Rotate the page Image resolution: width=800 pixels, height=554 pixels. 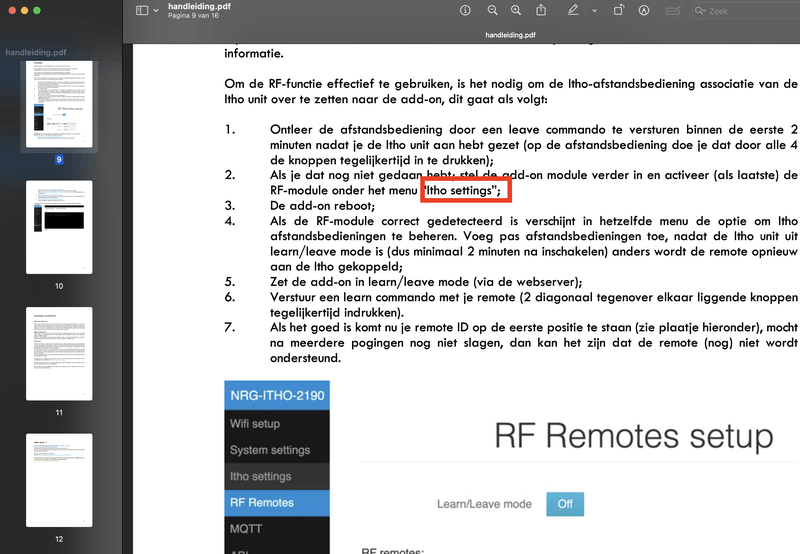pos(618,10)
